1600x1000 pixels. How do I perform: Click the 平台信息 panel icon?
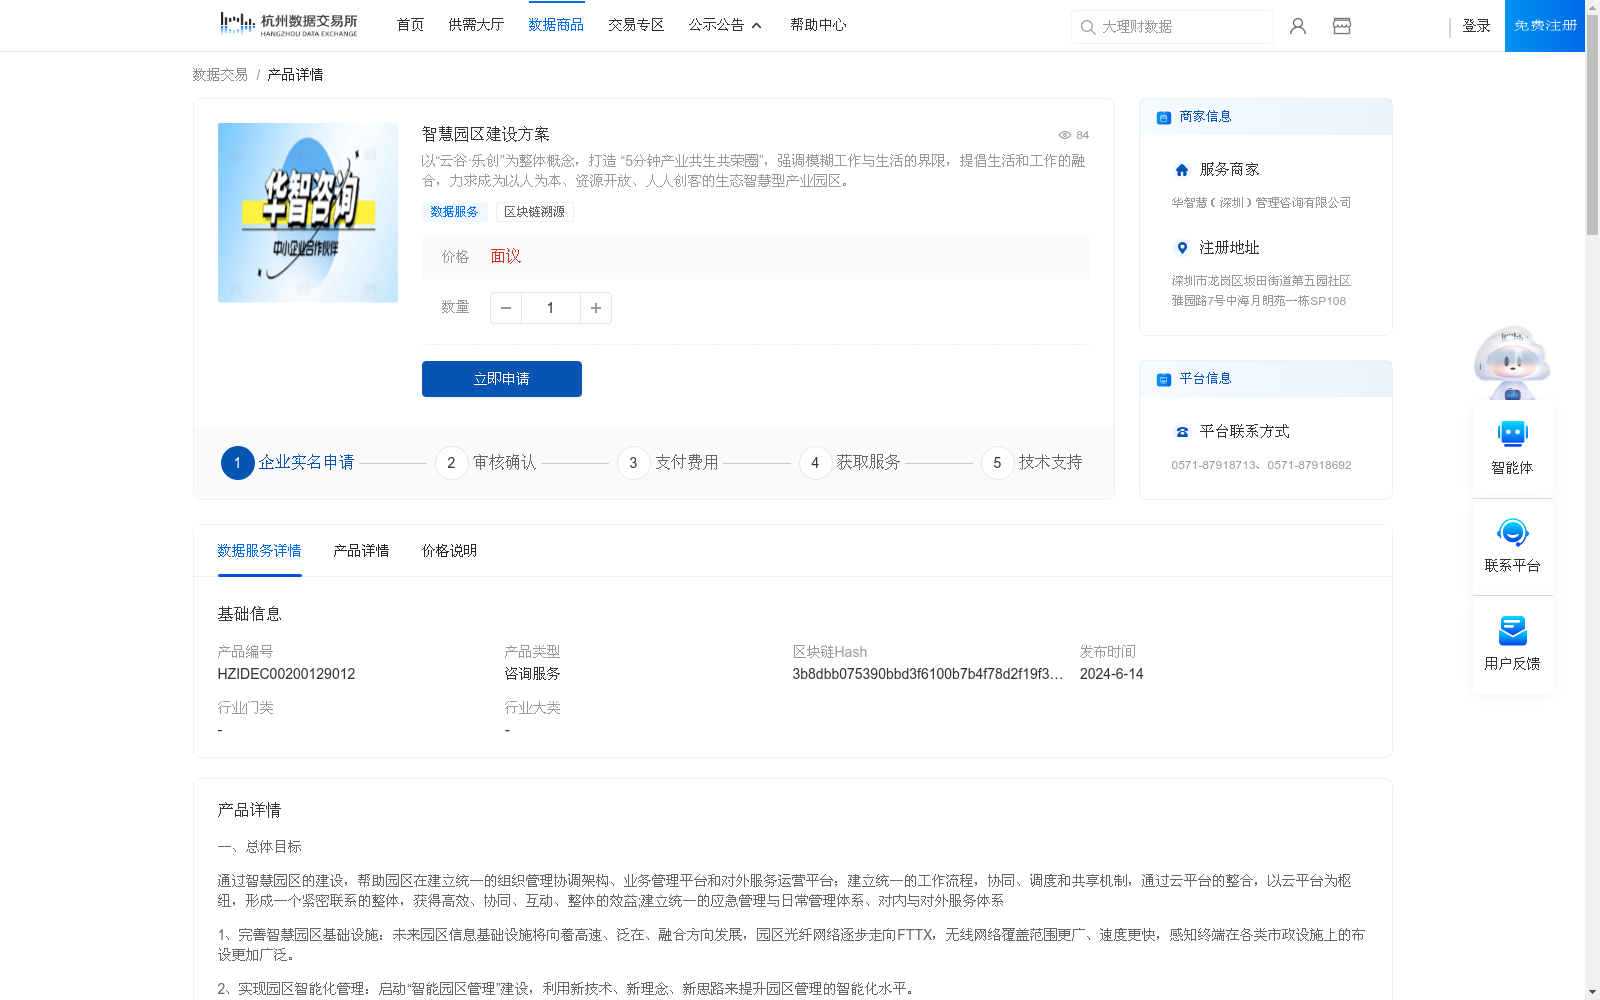[1164, 379]
